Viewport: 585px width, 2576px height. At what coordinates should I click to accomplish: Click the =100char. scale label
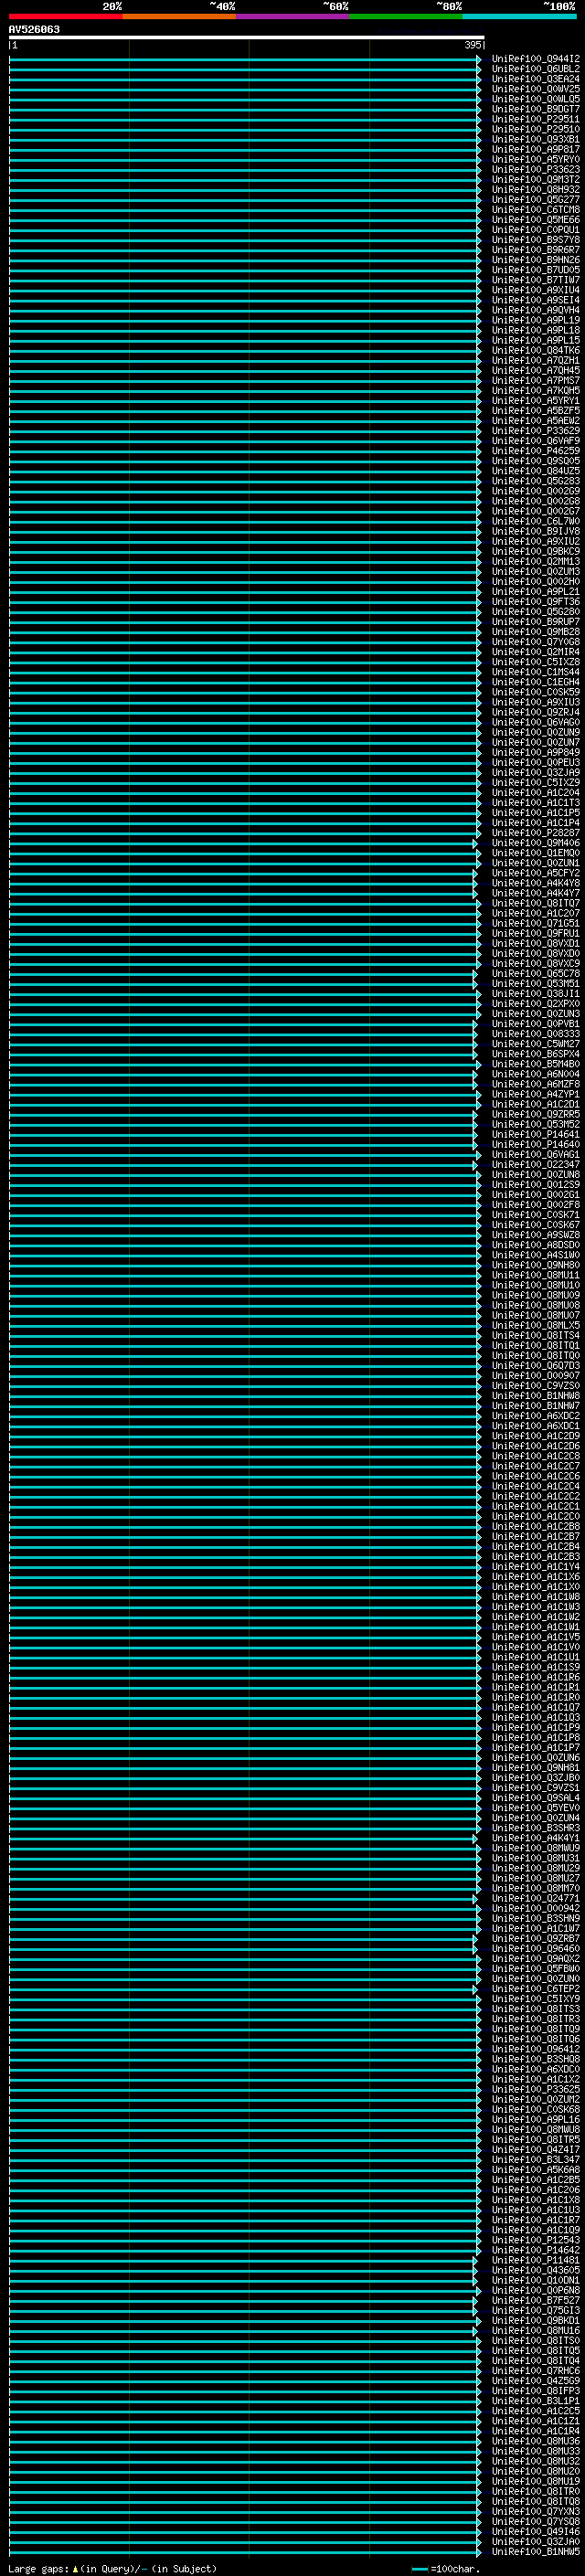pyautogui.click(x=455, y=2568)
